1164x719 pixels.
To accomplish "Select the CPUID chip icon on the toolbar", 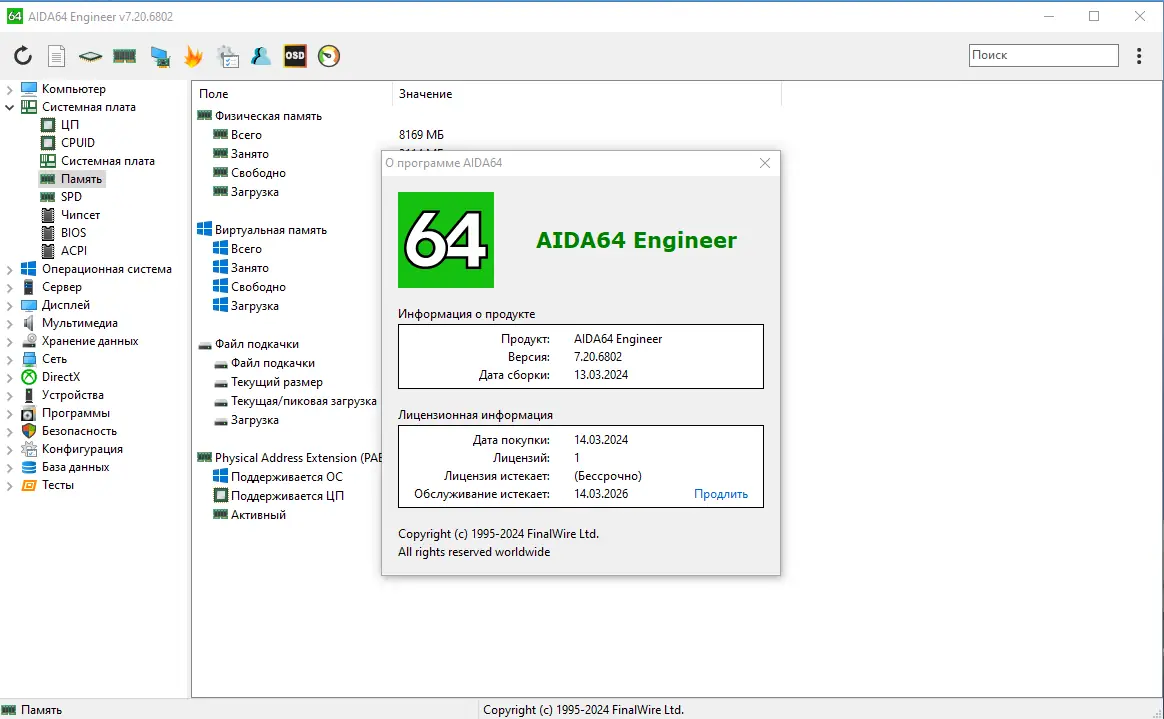I will click(89, 56).
